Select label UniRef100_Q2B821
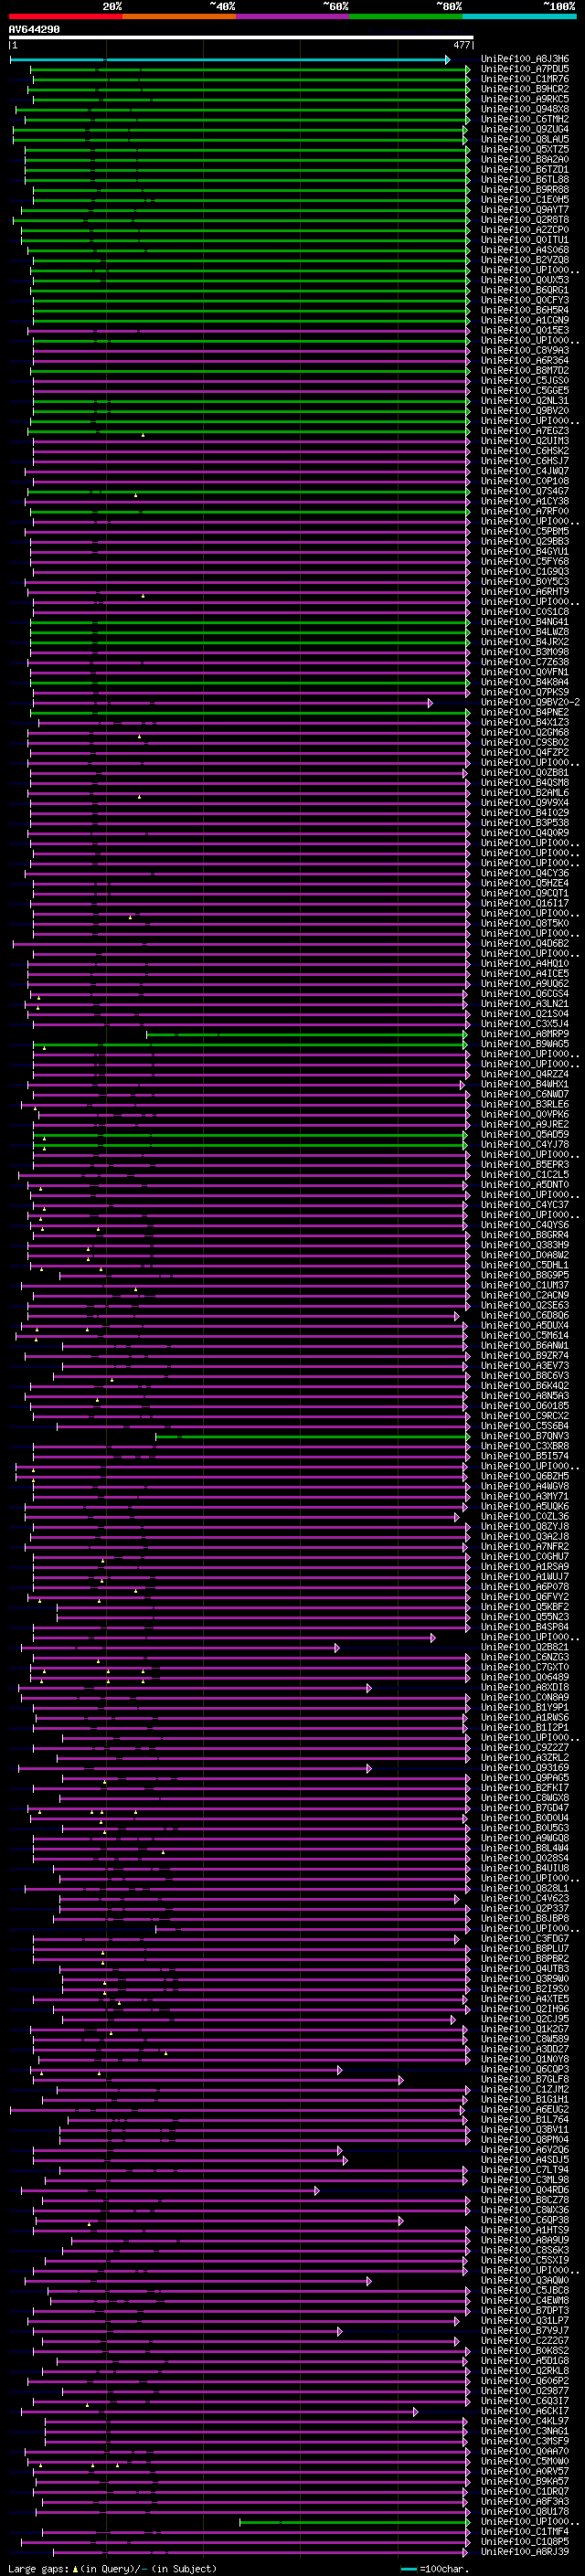Image resolution: width=585 pixels, height=2576 pixels. click(x=525, y=1647)
